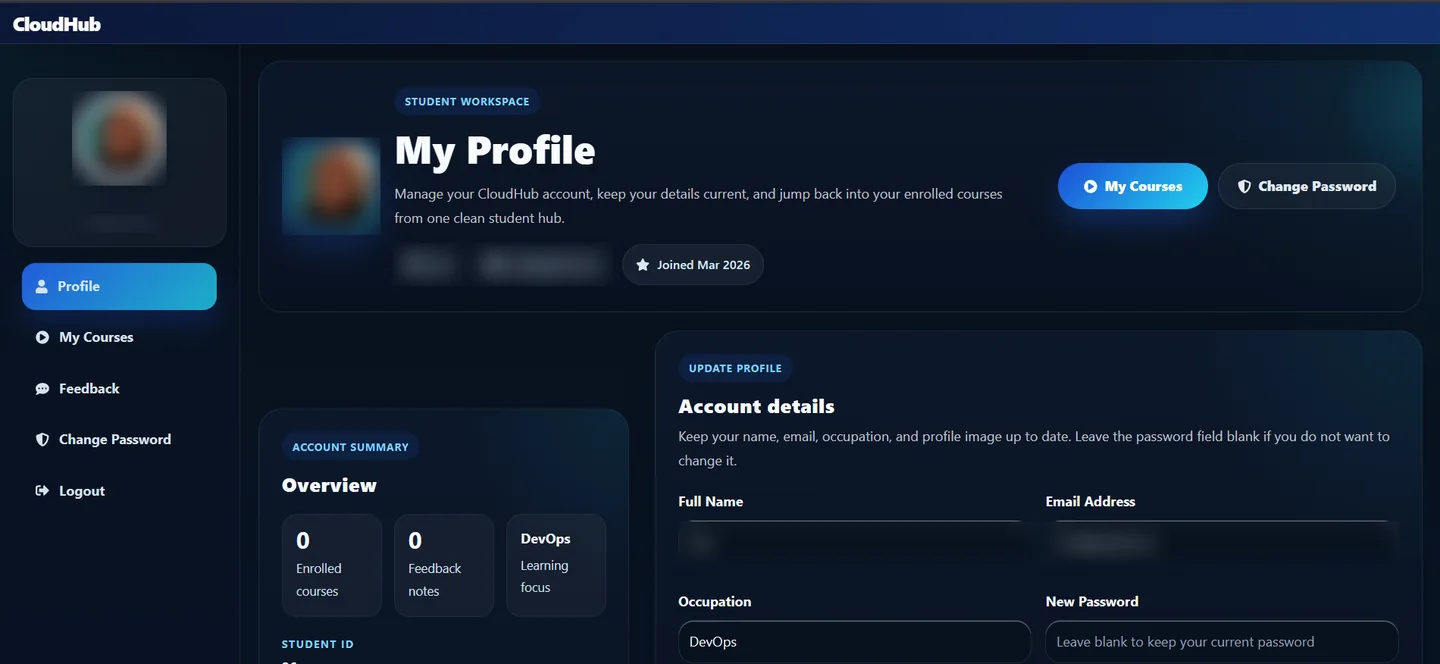Click the STUDENT WORKSPACE label pill
Screen dimensions: 1440x664
pos(467,102)
